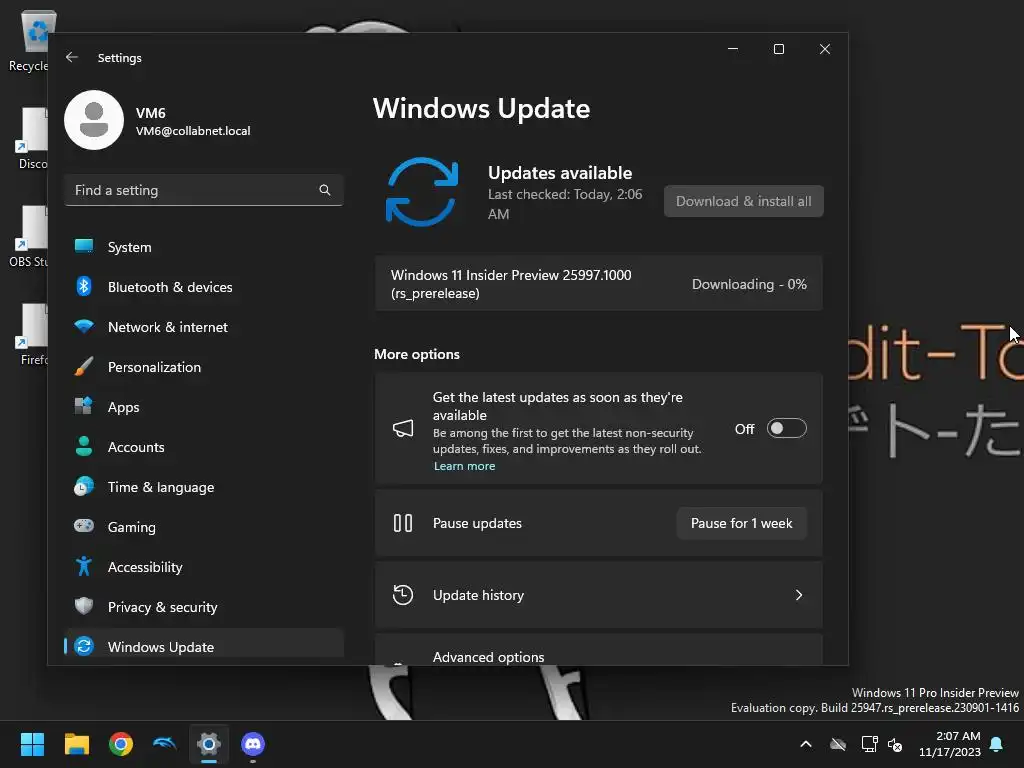Click Pause for 1 week button
Image resolution: width=1024 pixels, height=768 pixels.
tap(742, 523)
